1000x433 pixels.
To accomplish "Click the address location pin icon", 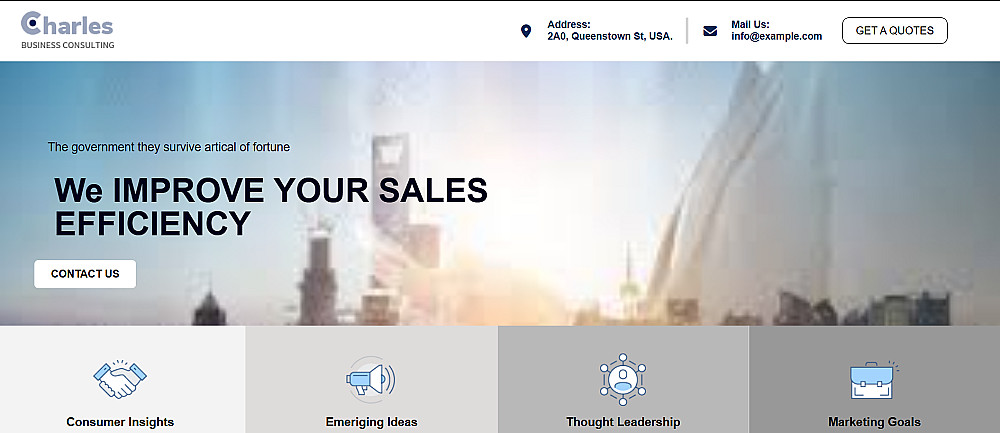I will [526, 31].
